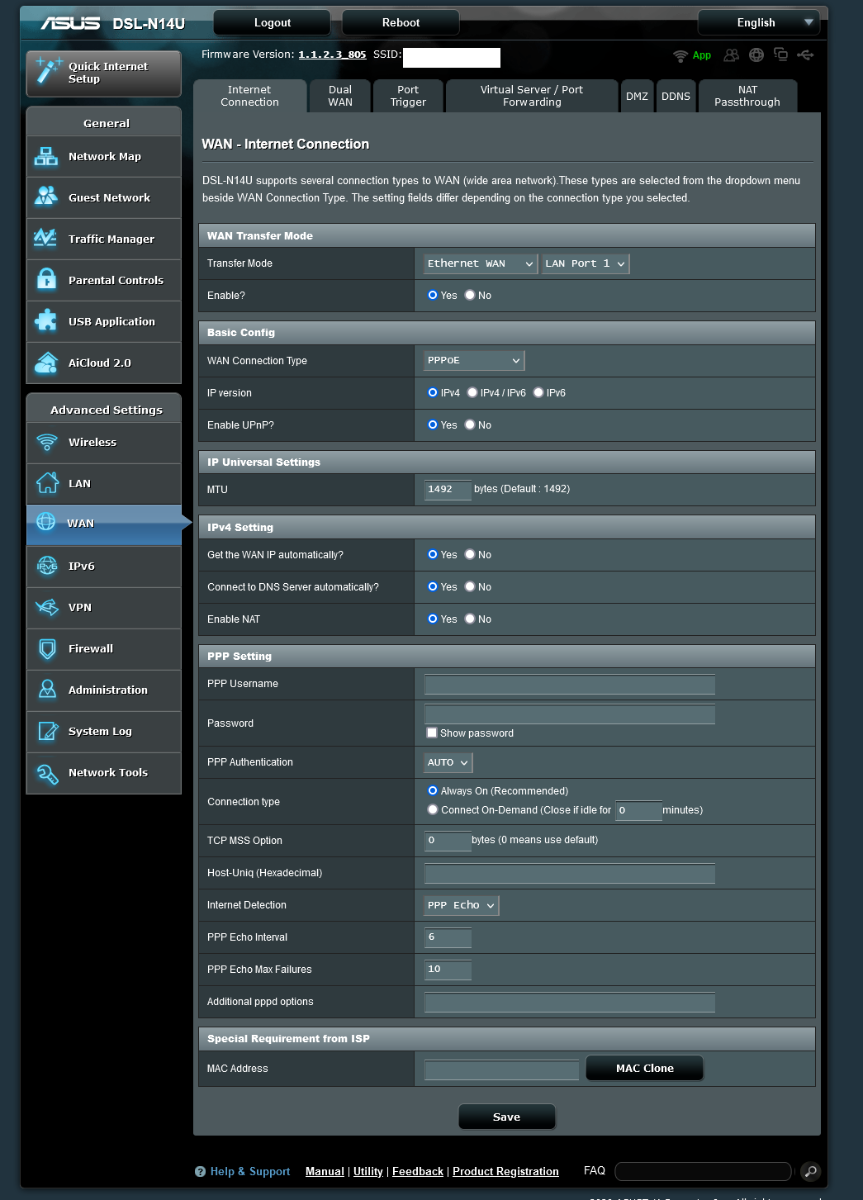Tick the Show password checkbox

pos(432,732)
